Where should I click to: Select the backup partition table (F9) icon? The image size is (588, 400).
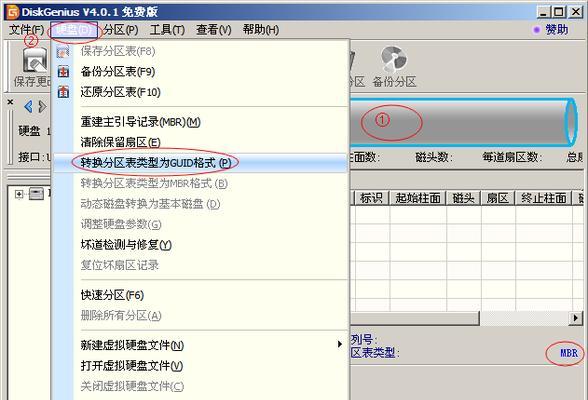pos(63,72)
